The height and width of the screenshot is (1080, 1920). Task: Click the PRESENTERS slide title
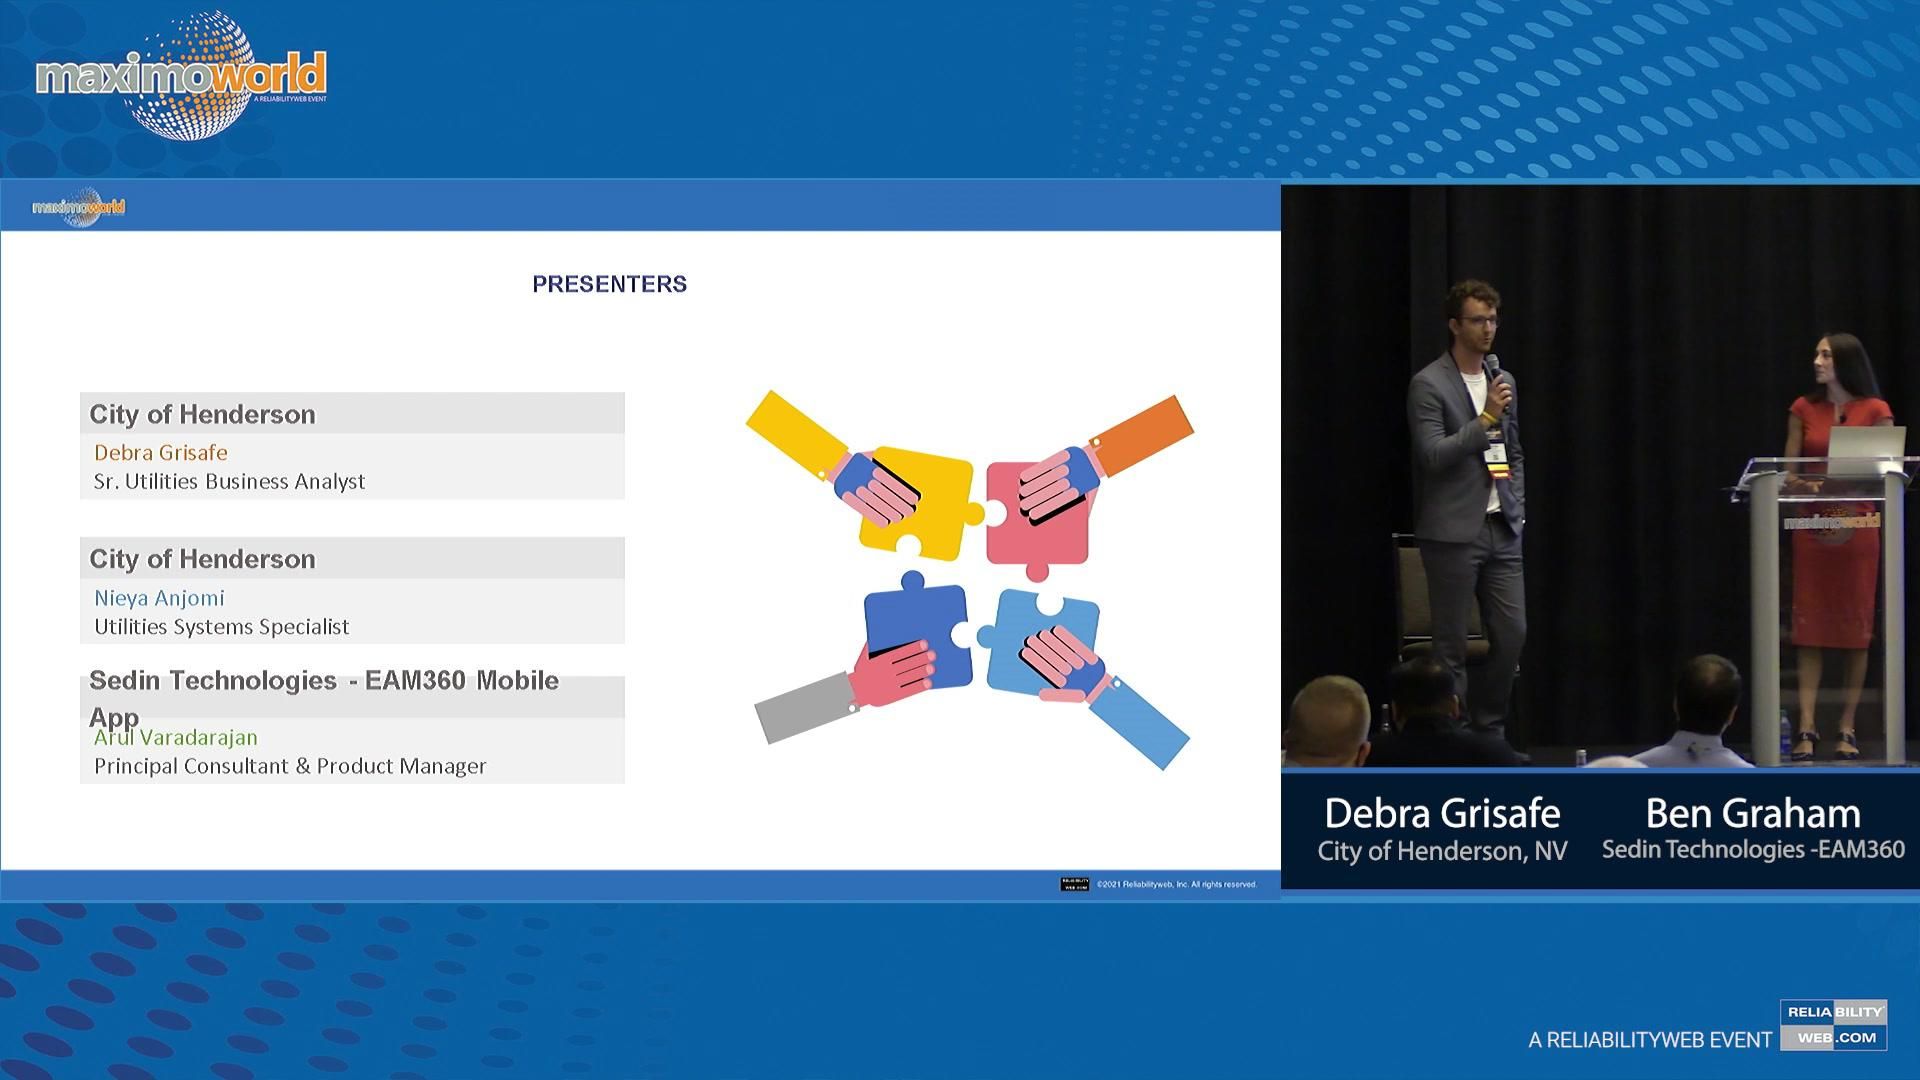(x=609, y=284)
